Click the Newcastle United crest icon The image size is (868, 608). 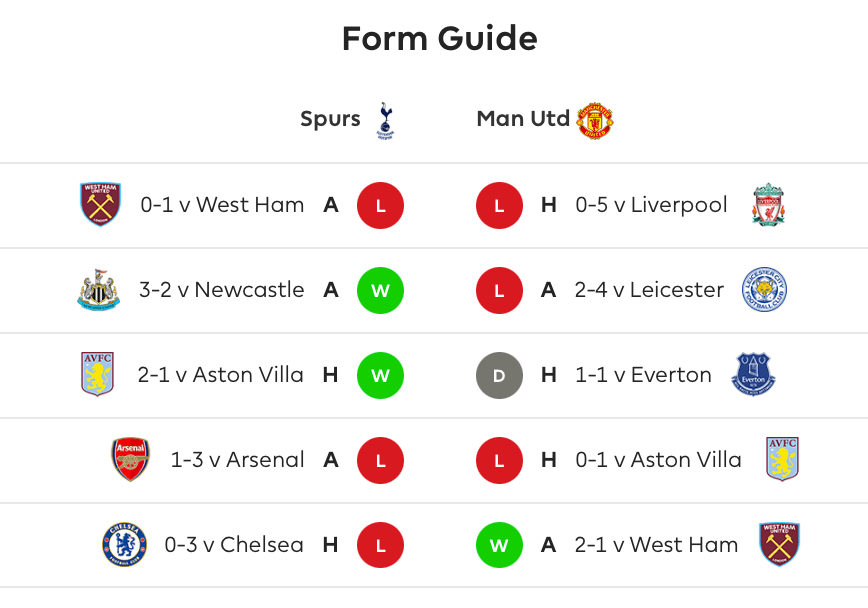click(x=98, y=290)
